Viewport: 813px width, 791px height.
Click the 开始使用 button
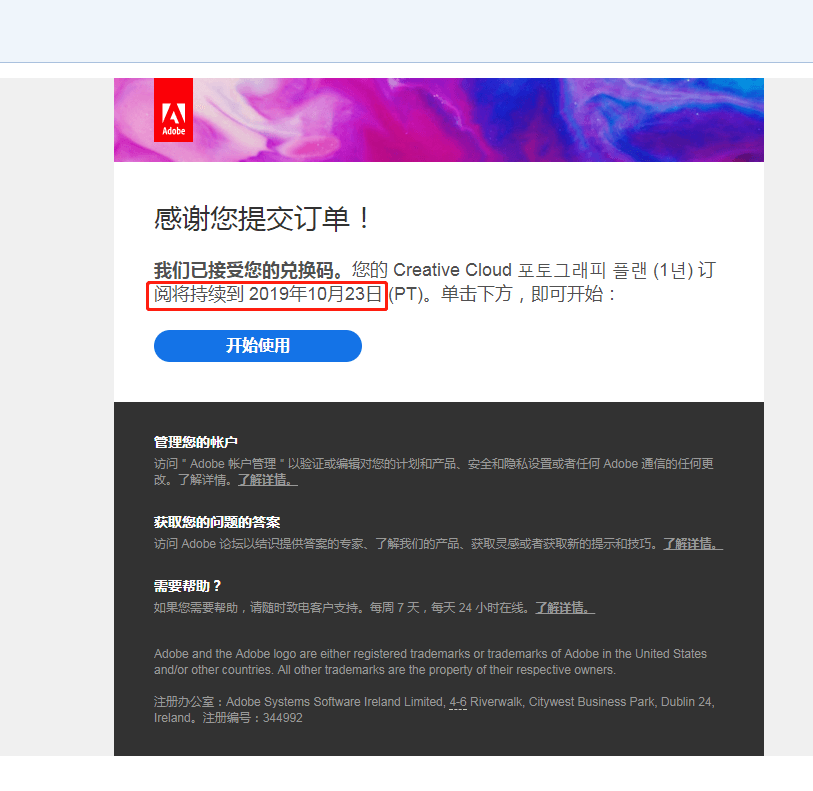tap(258, 346)
